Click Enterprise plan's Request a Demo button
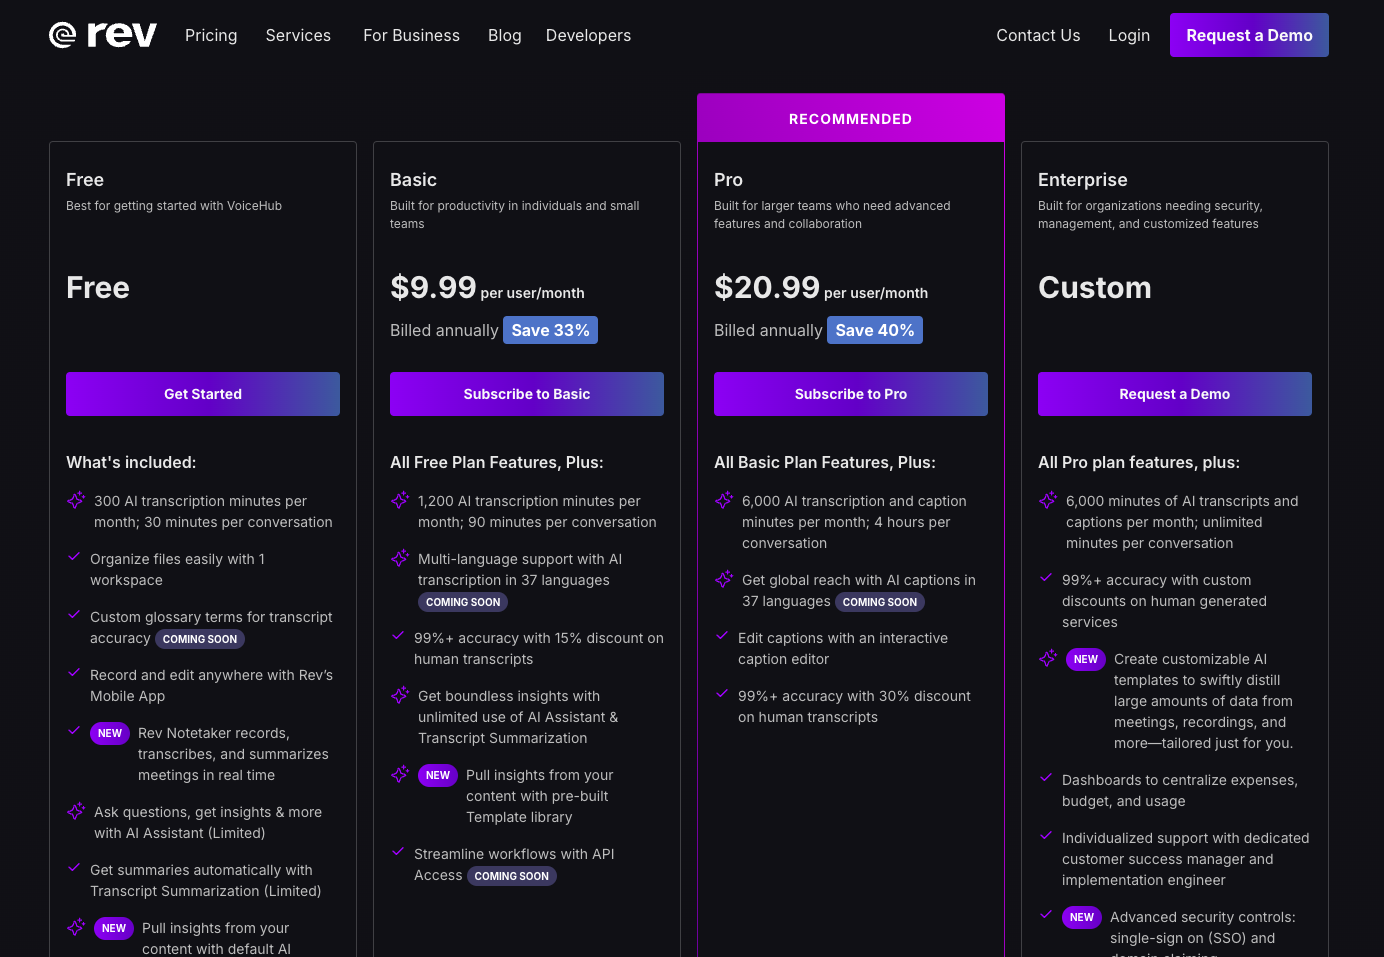 (x=1175, y=394)
